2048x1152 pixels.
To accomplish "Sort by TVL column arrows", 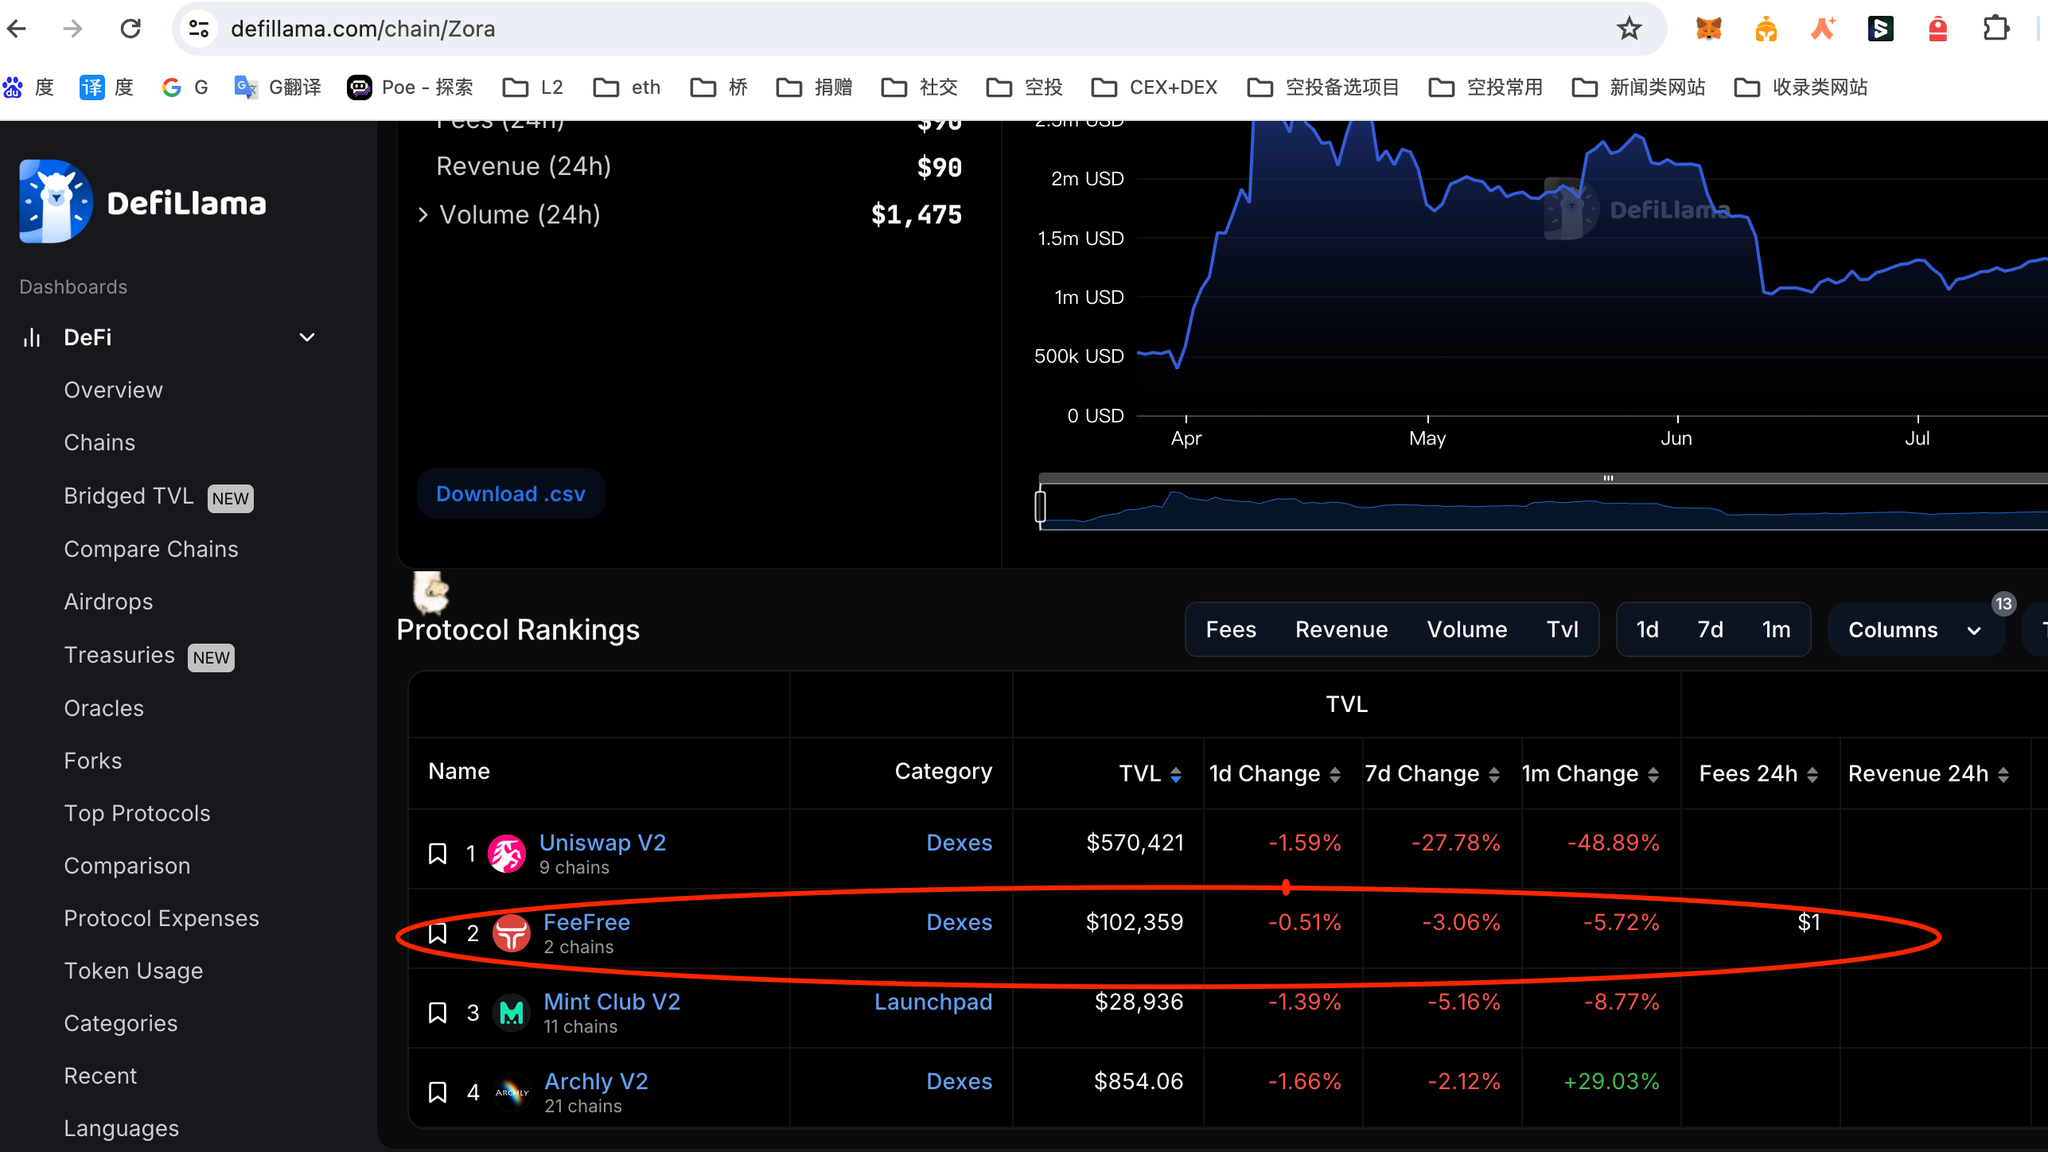I will coord(1176,774).
